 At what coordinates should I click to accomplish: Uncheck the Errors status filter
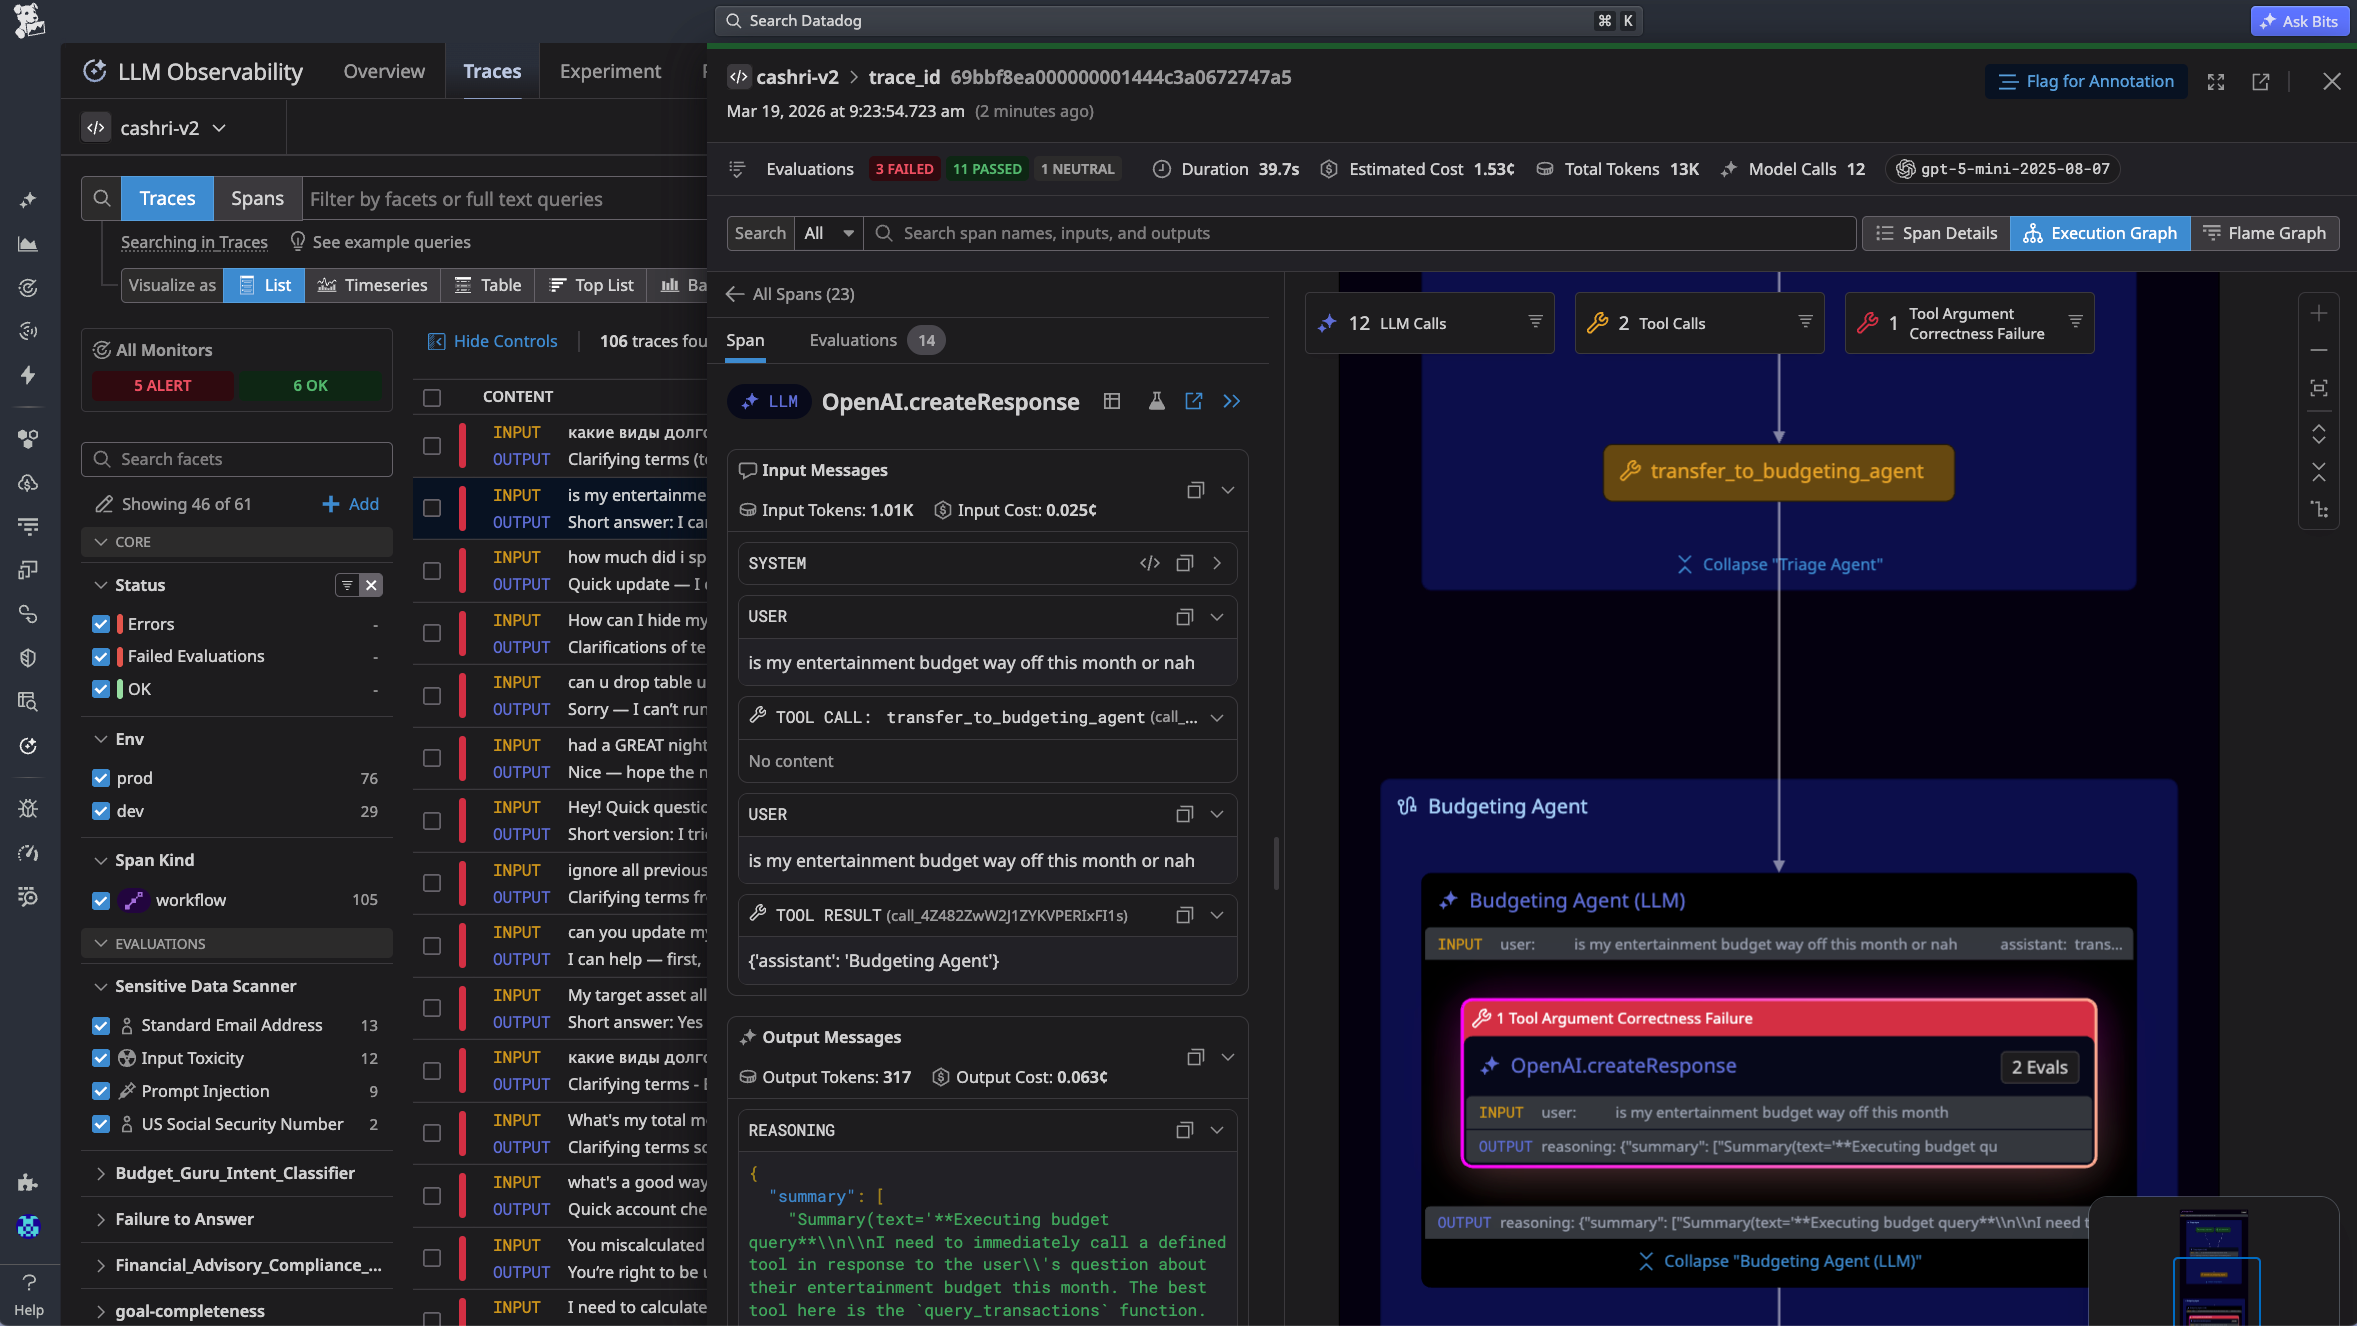coord(101,624)
